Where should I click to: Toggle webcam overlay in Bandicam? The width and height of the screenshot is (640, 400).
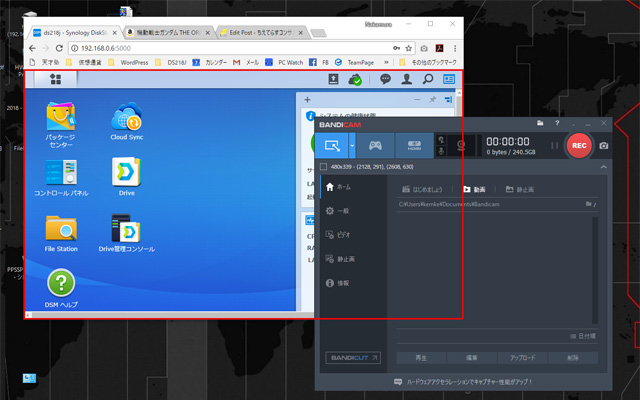click(460, 145)
